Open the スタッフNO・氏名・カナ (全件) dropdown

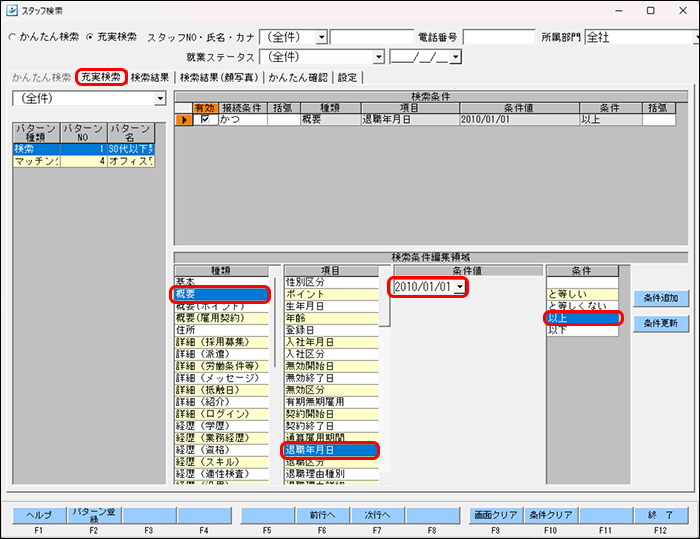click(321, 37)
